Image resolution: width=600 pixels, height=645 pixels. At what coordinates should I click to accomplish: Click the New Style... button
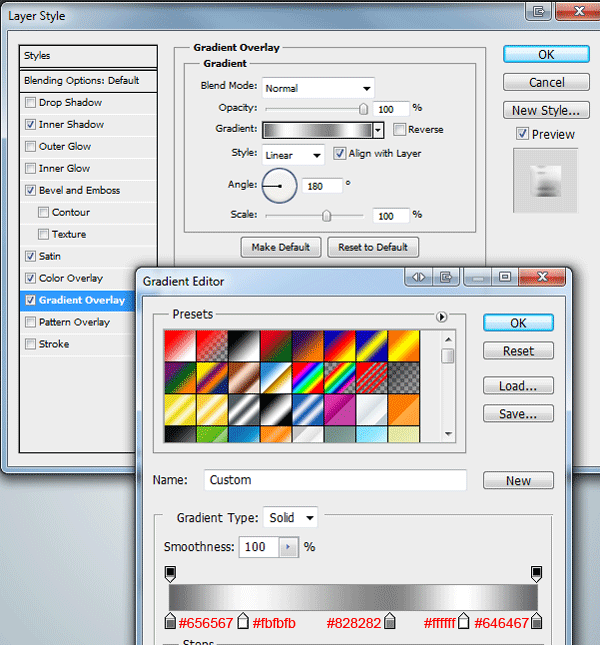click(x=546, y=110)
